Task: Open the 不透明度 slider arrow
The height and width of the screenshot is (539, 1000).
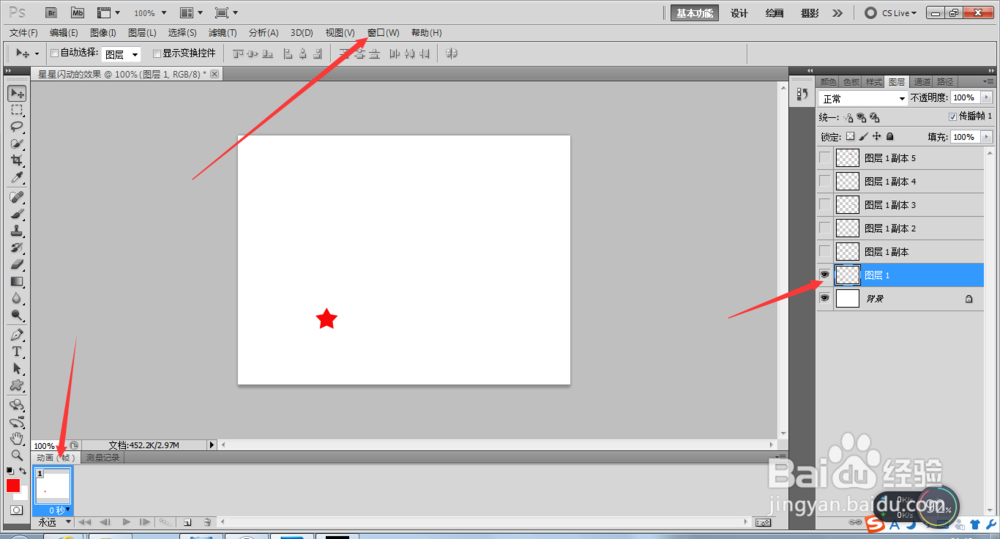Action: click(987, 98)
